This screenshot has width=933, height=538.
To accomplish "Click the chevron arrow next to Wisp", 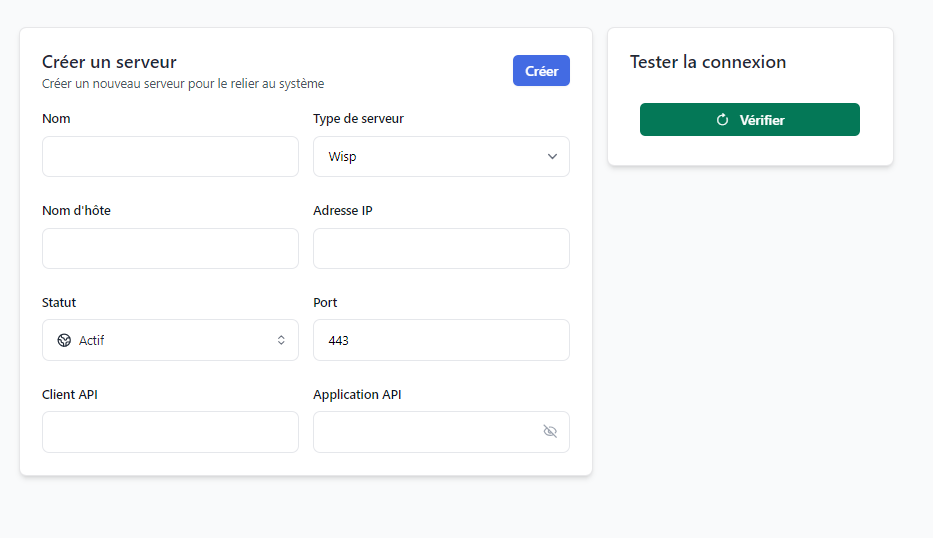I will [552, 157].
